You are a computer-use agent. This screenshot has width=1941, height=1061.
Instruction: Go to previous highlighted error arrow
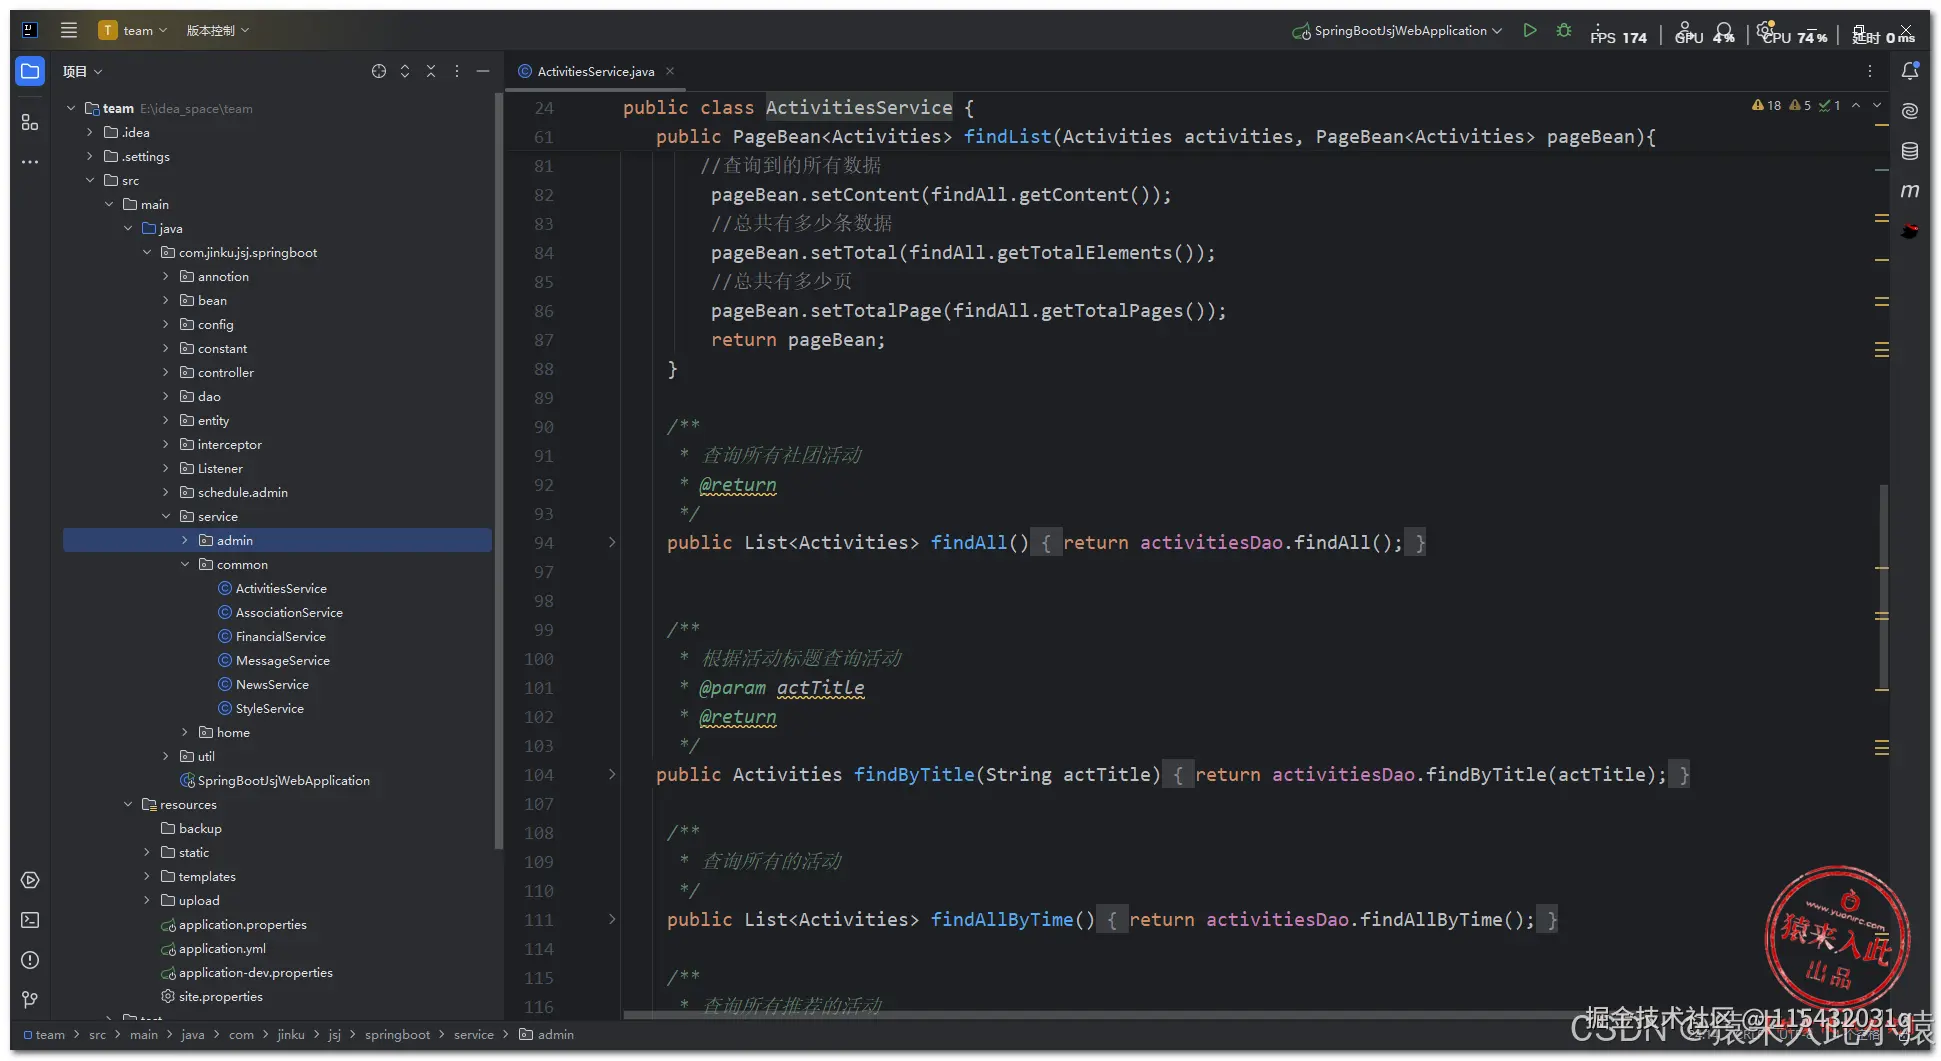pos(1856,105)
